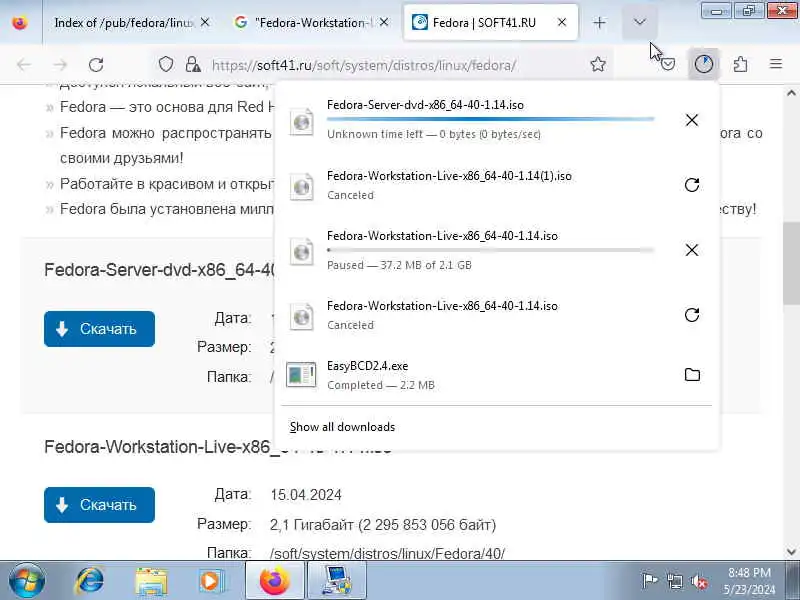Screen dimensions: 800x600
Task: Click the network computers taskbar application icon
Action: coord(336,581)
